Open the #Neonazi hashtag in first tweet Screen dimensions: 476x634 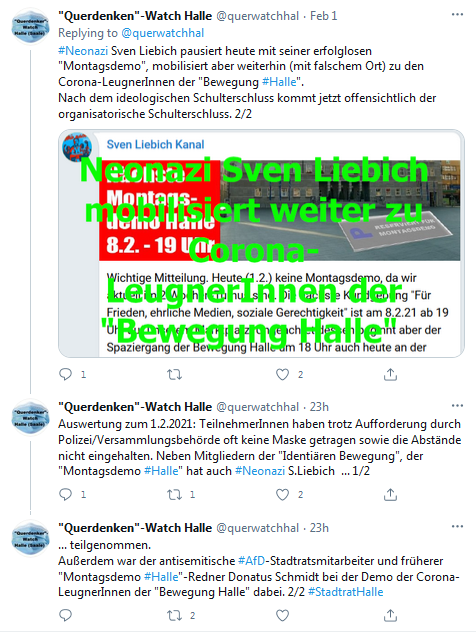83,51
